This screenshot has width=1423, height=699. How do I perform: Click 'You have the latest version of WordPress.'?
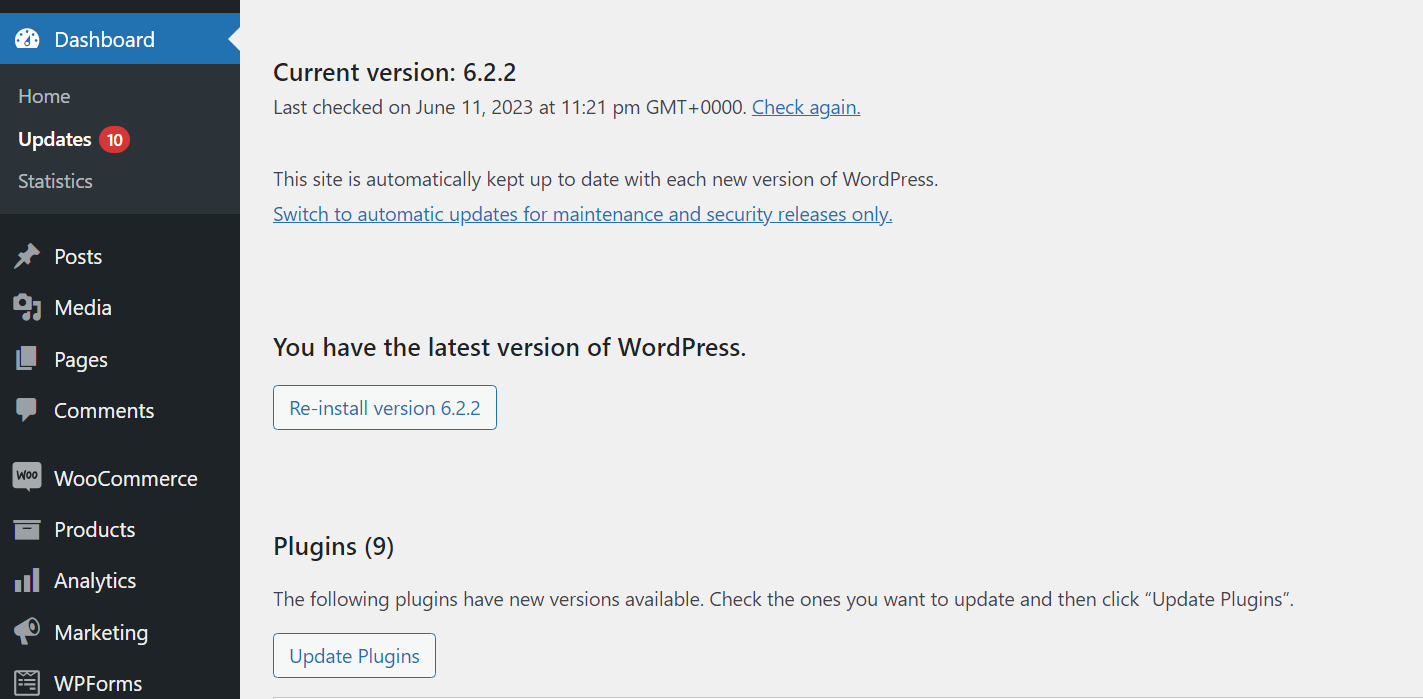click(510, 348)
